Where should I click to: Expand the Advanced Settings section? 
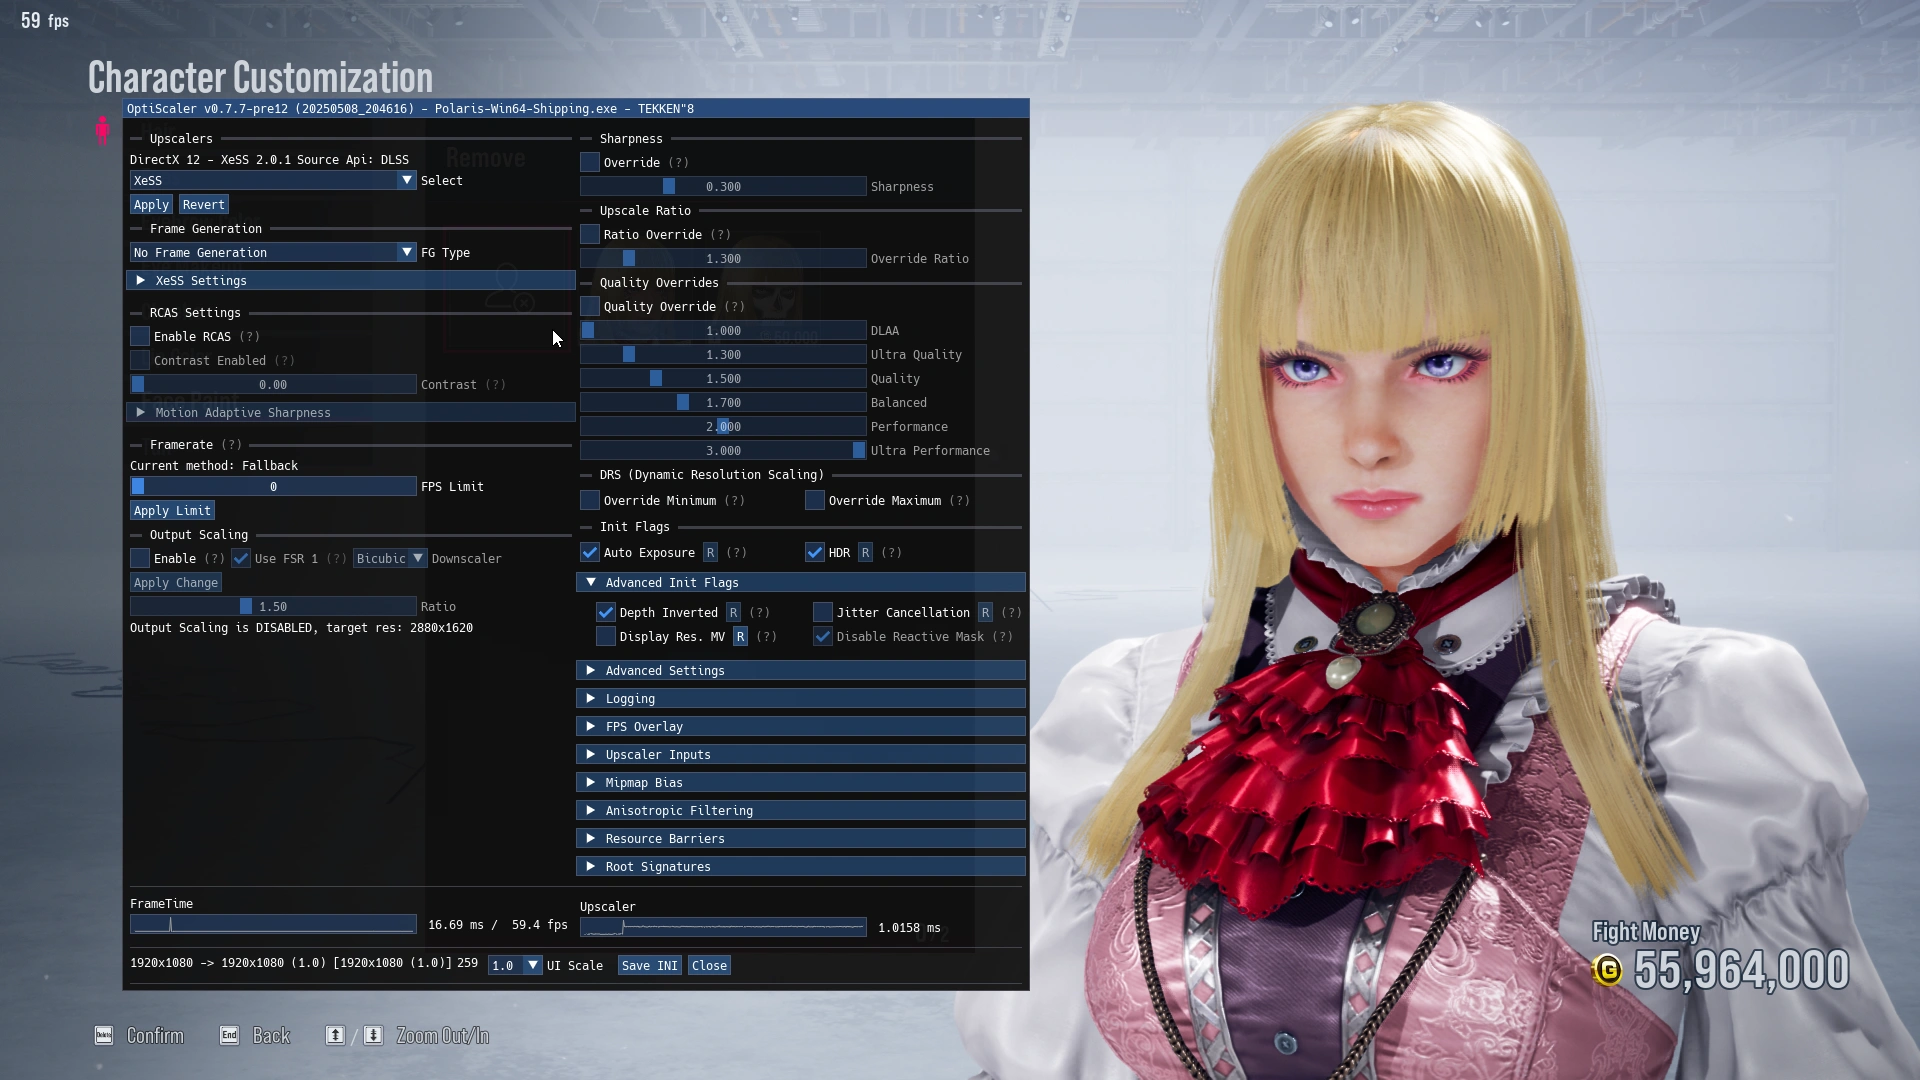click(801, 670)
